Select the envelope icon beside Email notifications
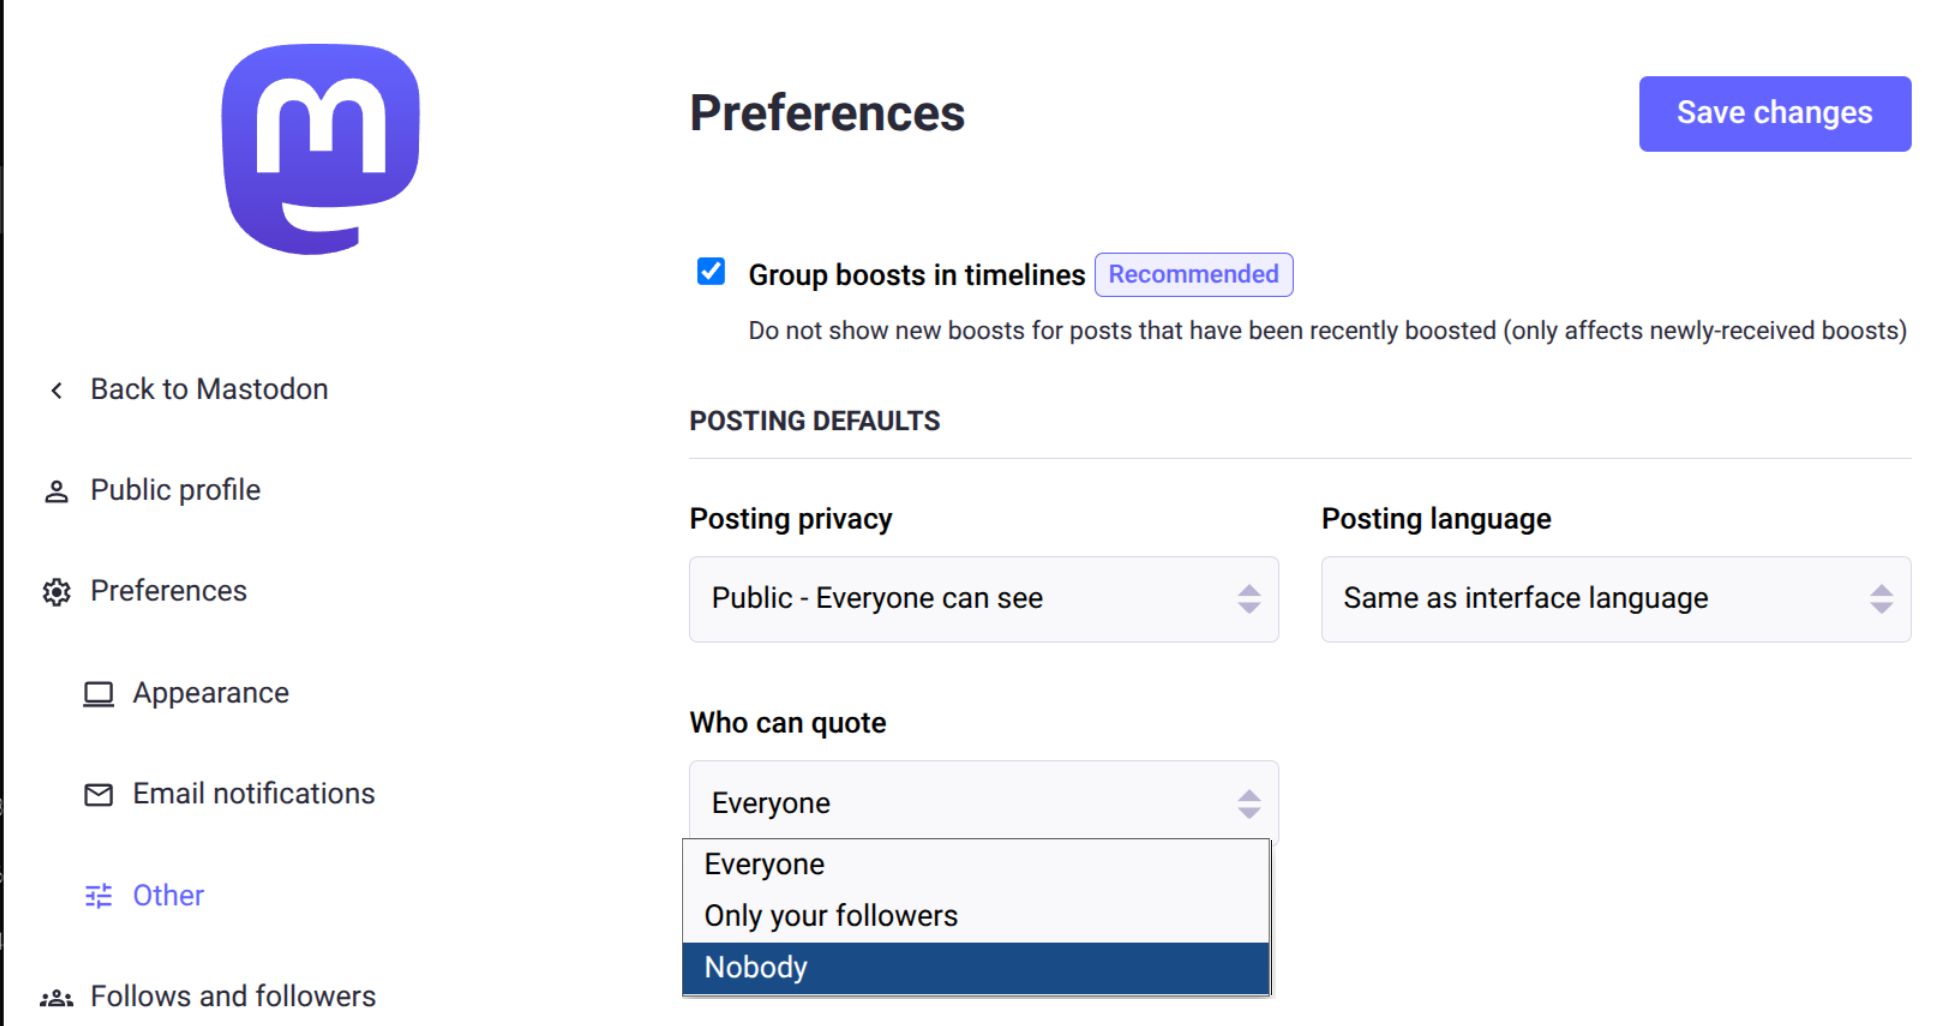 [98, 794]
